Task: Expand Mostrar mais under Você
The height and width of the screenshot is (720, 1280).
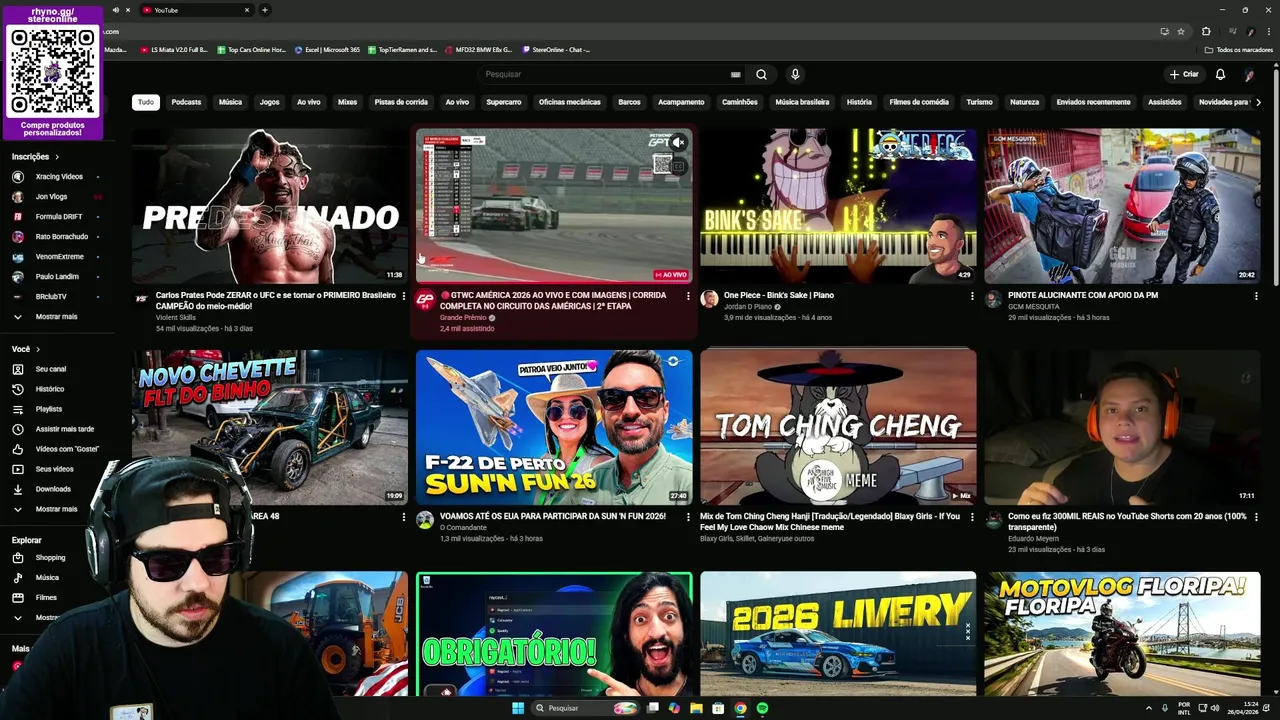Action: 55,509
